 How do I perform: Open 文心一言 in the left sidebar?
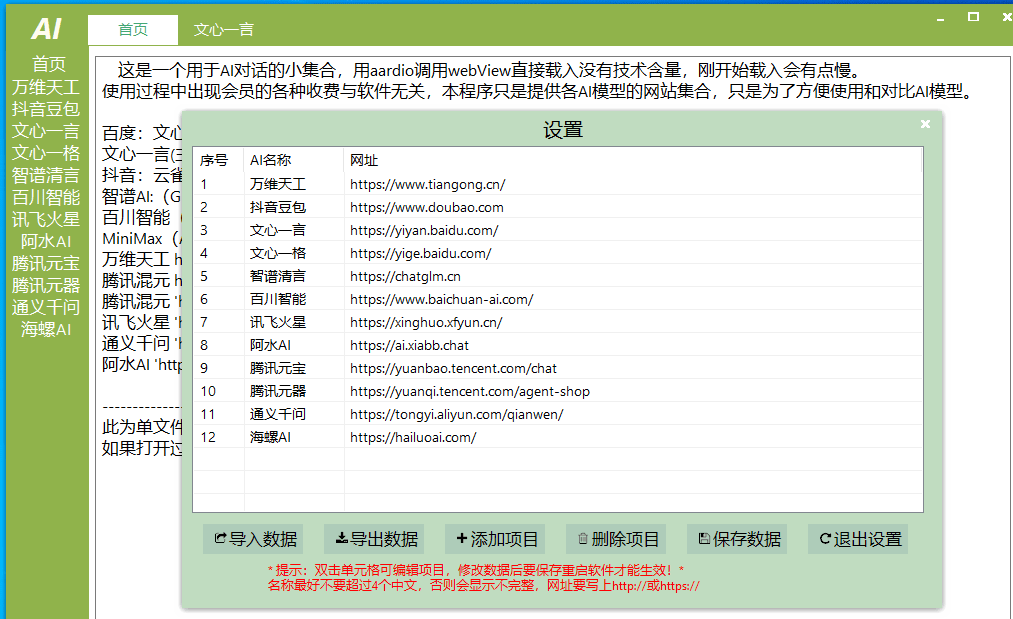(x=46, y=131)
